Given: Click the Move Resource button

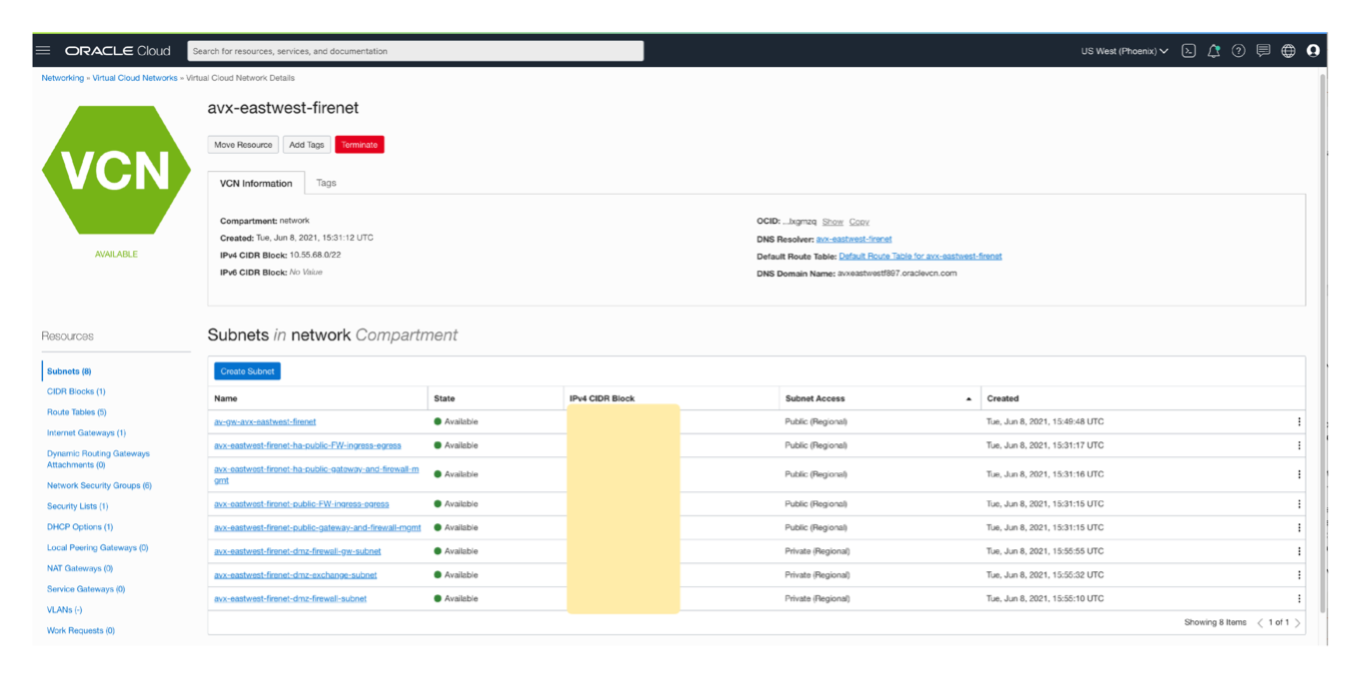Looking at the screenshot, I should tap(243, 145).
